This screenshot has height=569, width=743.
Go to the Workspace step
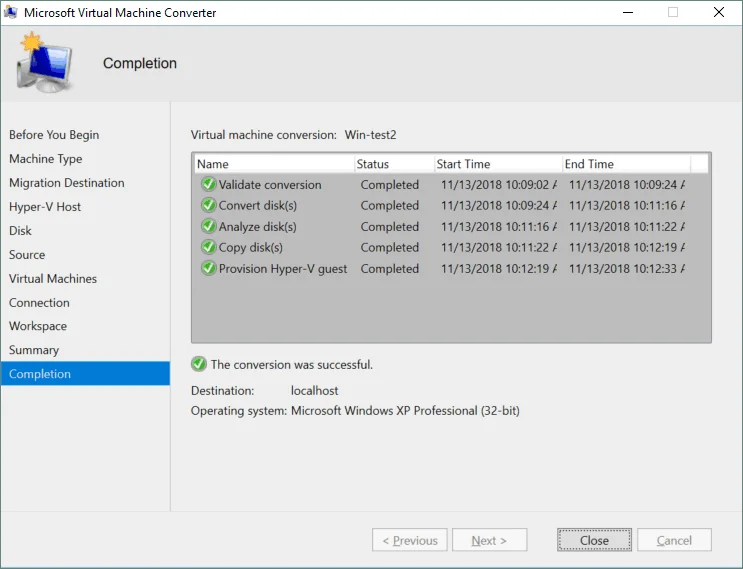[38, 326]
